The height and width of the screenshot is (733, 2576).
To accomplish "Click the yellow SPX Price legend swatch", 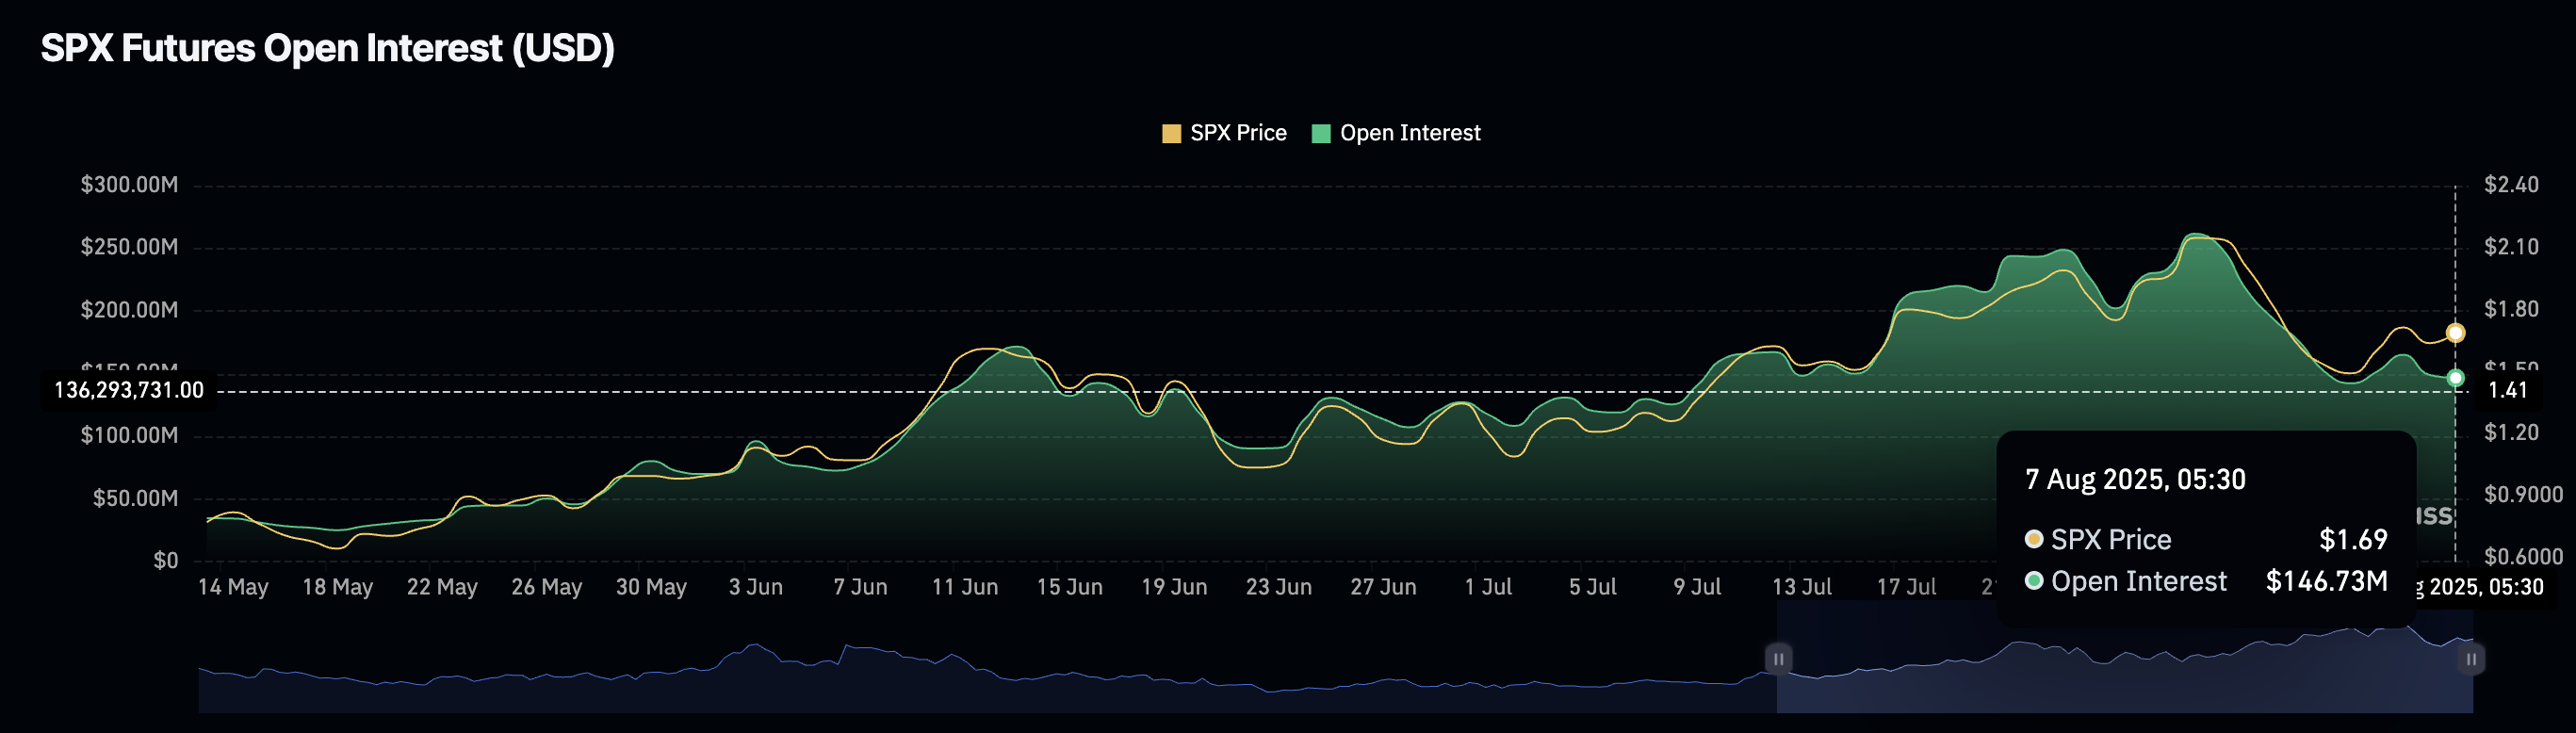I will (x=1171, y=134).
